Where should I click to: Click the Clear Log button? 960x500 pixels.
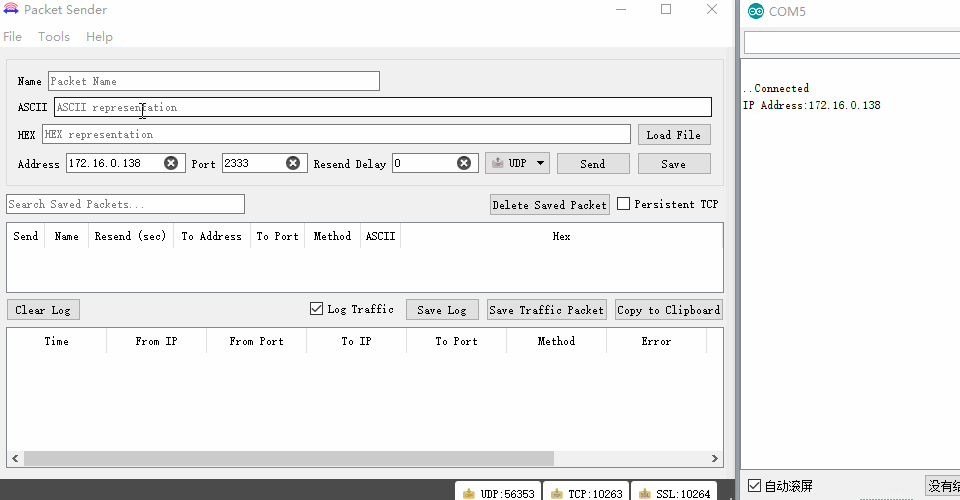coord(43,310)
